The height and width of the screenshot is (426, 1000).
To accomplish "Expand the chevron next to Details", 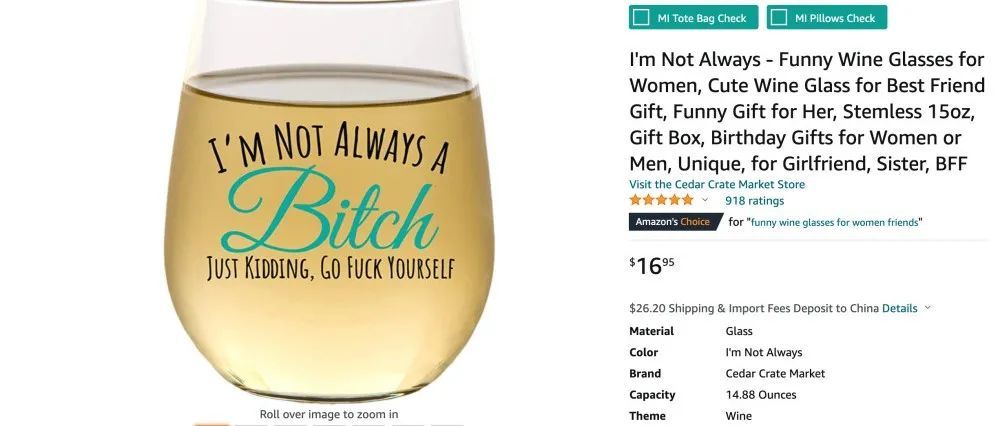I will pyautogui.click(x=927, y=307).
